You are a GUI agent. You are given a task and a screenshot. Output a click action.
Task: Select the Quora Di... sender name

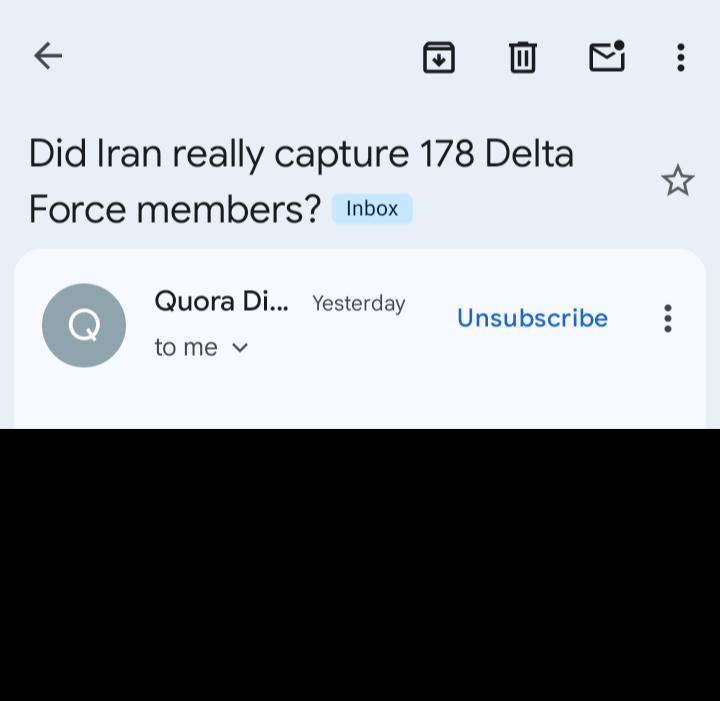tap(221, 302)
